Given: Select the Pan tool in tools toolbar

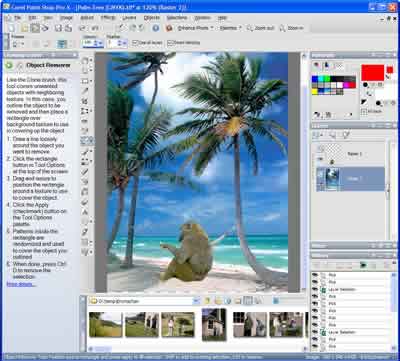Looking at the screenshot, I should coord(85,60).
